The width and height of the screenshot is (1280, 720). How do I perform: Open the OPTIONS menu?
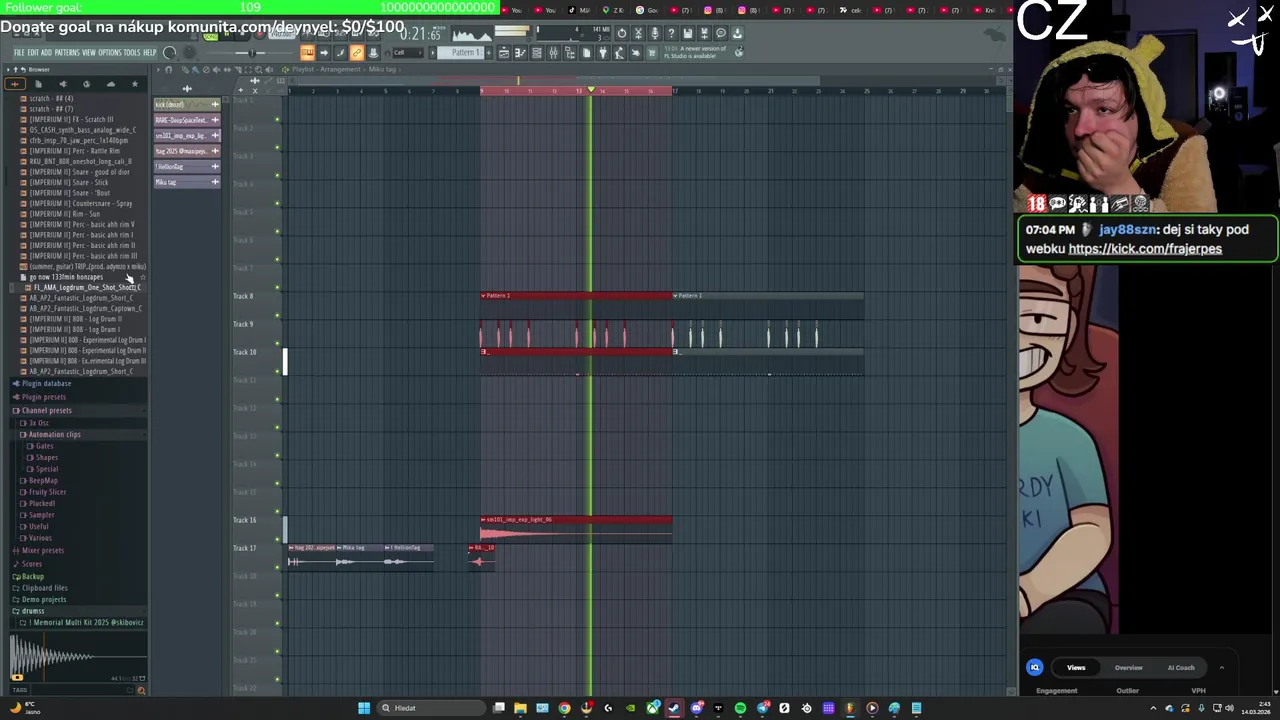110,53
